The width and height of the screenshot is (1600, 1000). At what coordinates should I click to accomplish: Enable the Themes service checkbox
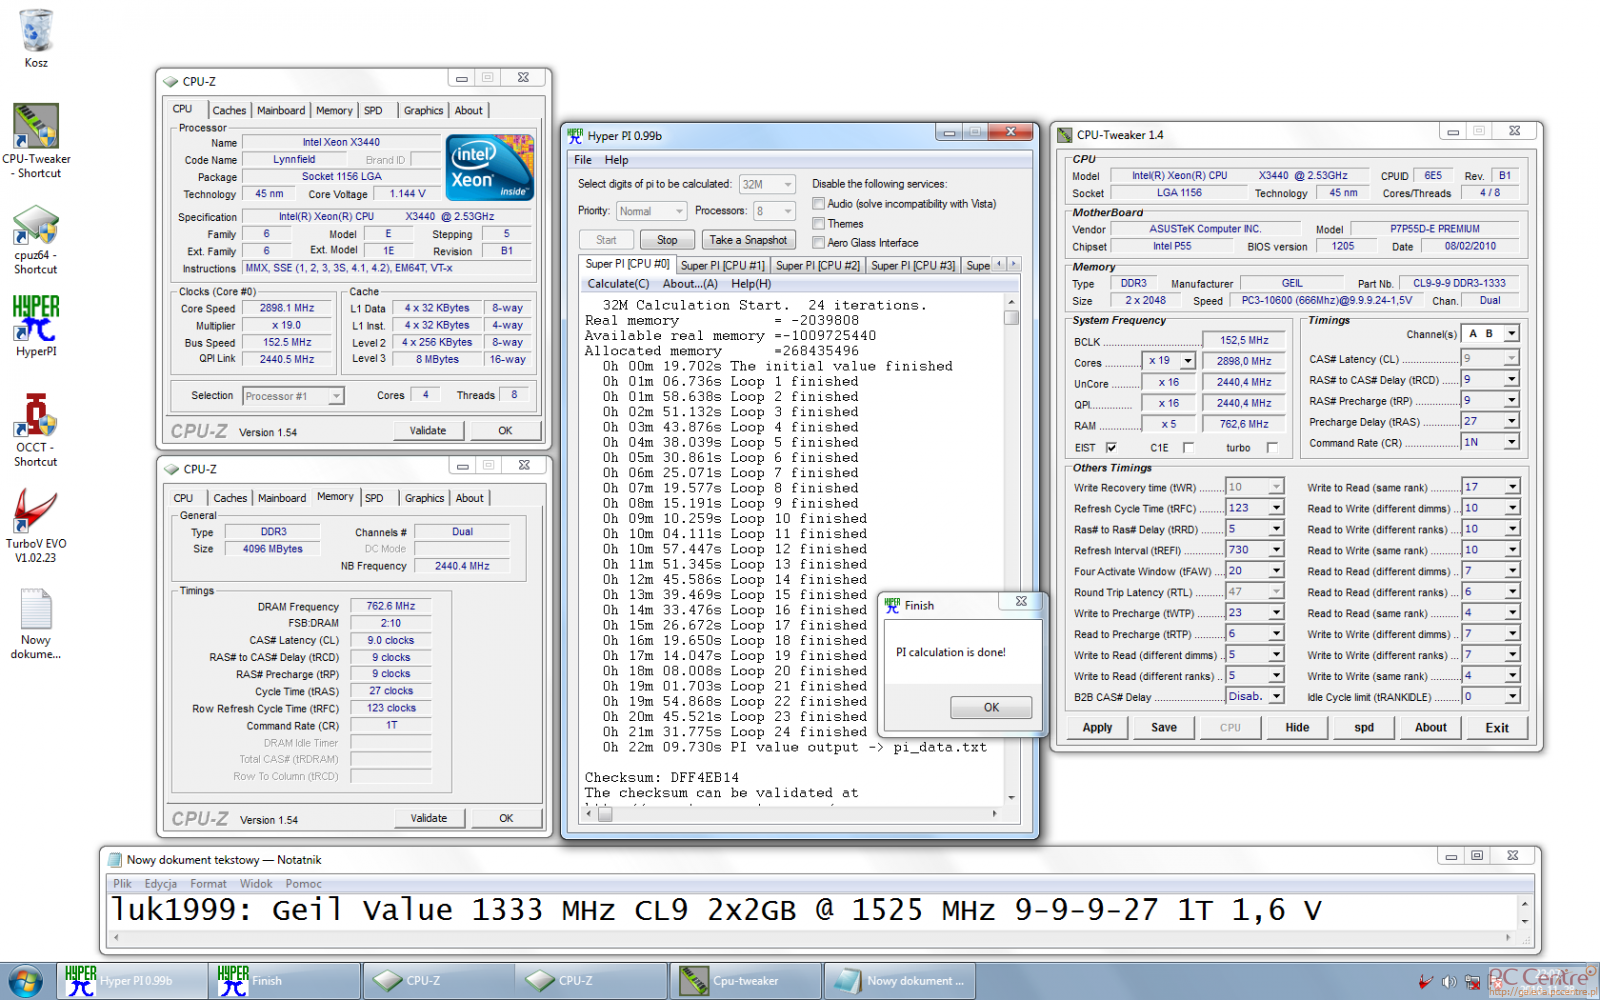pos(818,224)
